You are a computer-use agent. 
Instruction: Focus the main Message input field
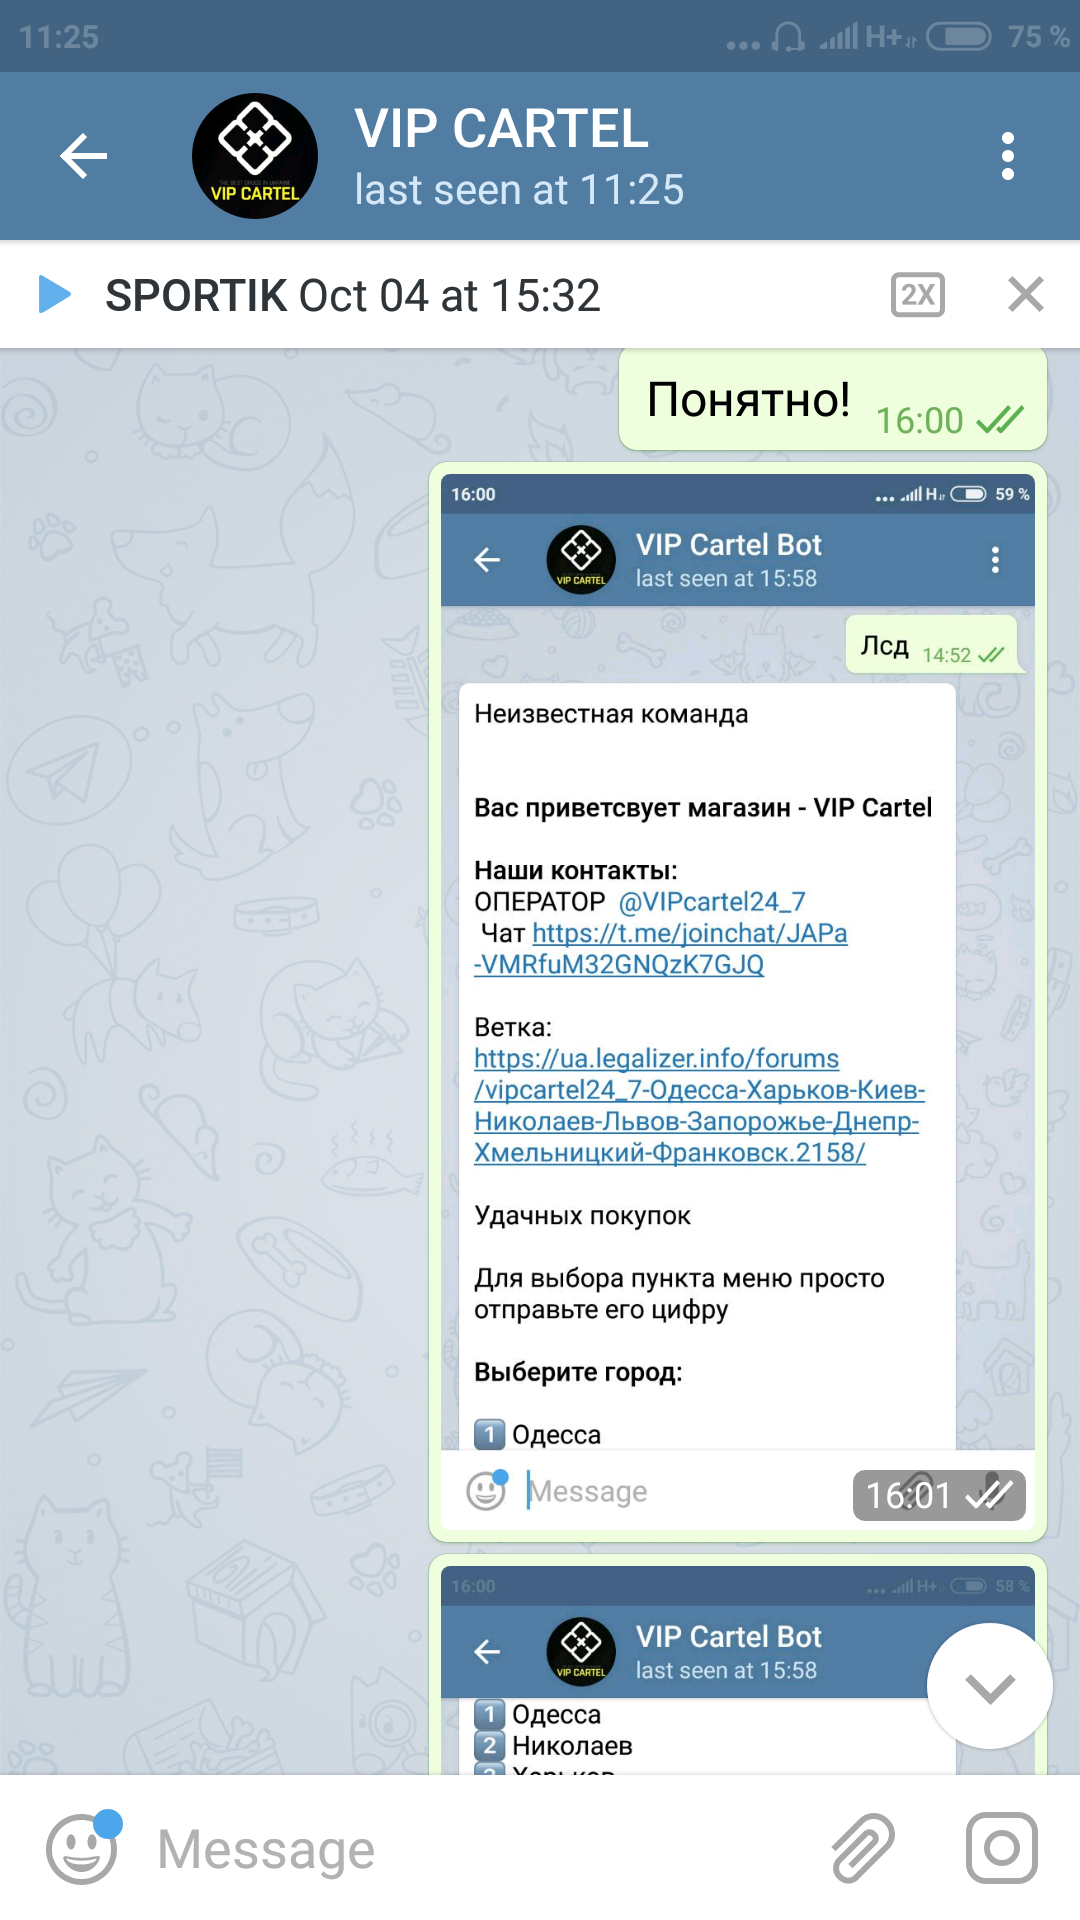(x=480, y=1848)
